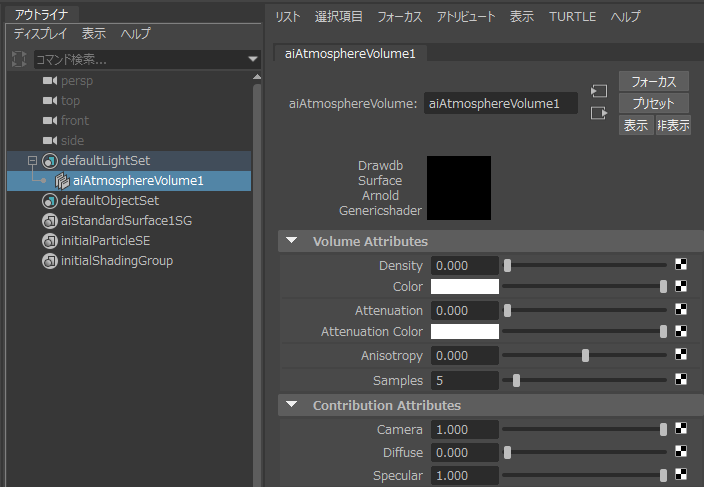
Task: Click the 表示 button below プリセット
Action: click(636, 125)
